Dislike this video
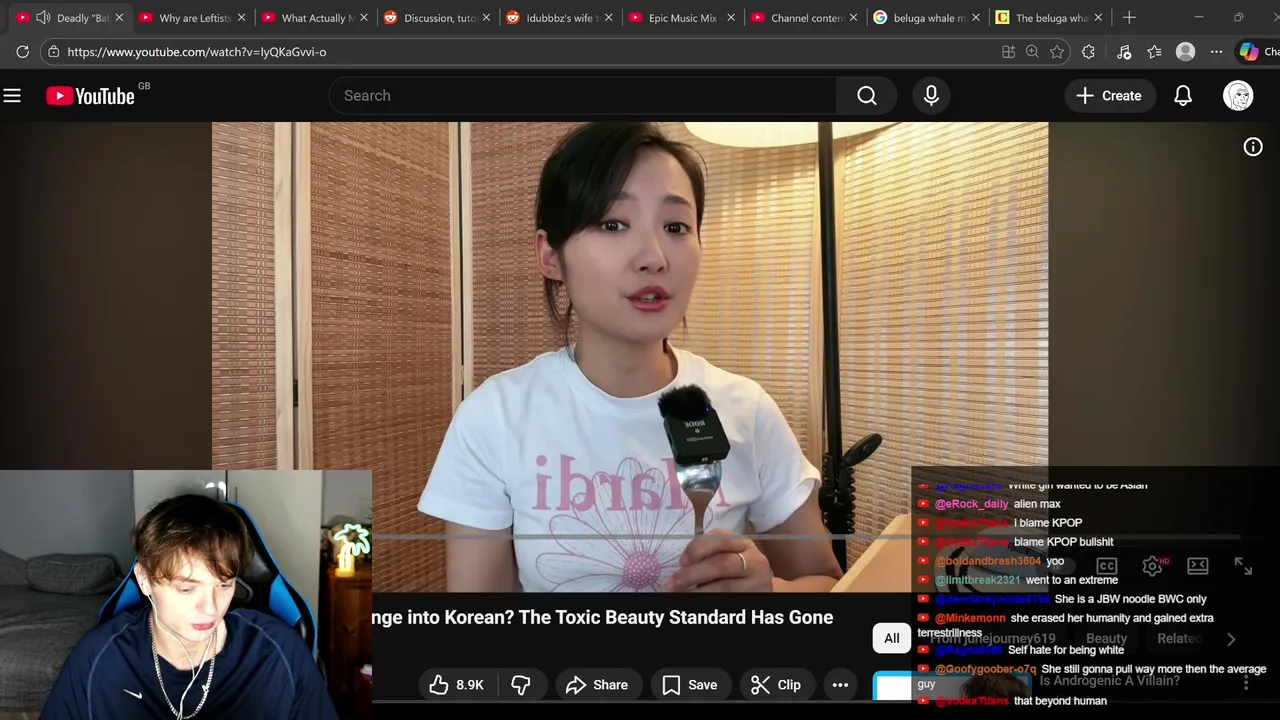This screenshot has height=720, width=1280. (x=521, y=685)
